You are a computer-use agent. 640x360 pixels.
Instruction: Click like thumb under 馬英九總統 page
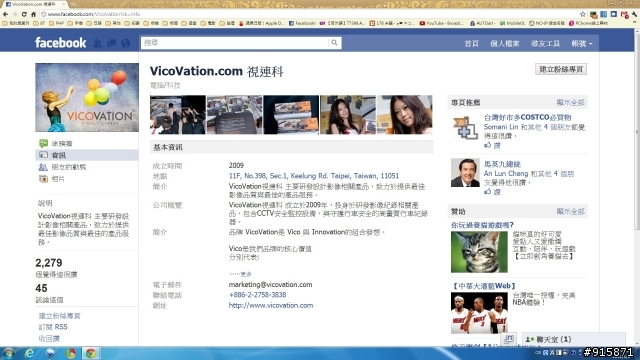pyautogui.click(x=487, y=191)
